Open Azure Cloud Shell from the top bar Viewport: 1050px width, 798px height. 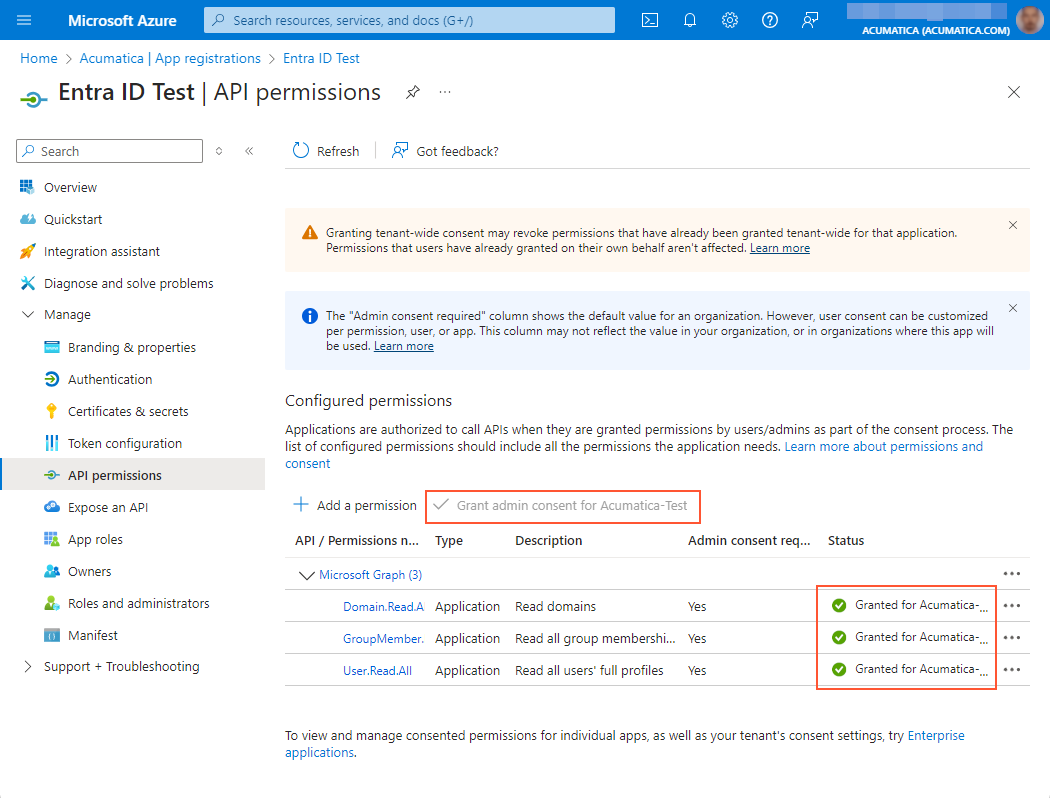pos(649,19)
